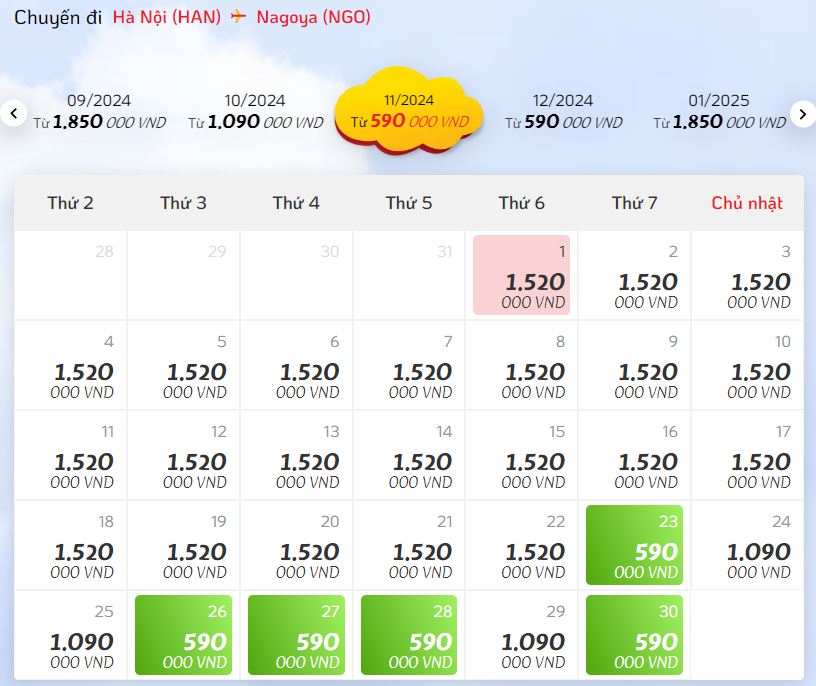Click date 16 in the calendar
Screen dimensions: 816x686
coord(634,455)
